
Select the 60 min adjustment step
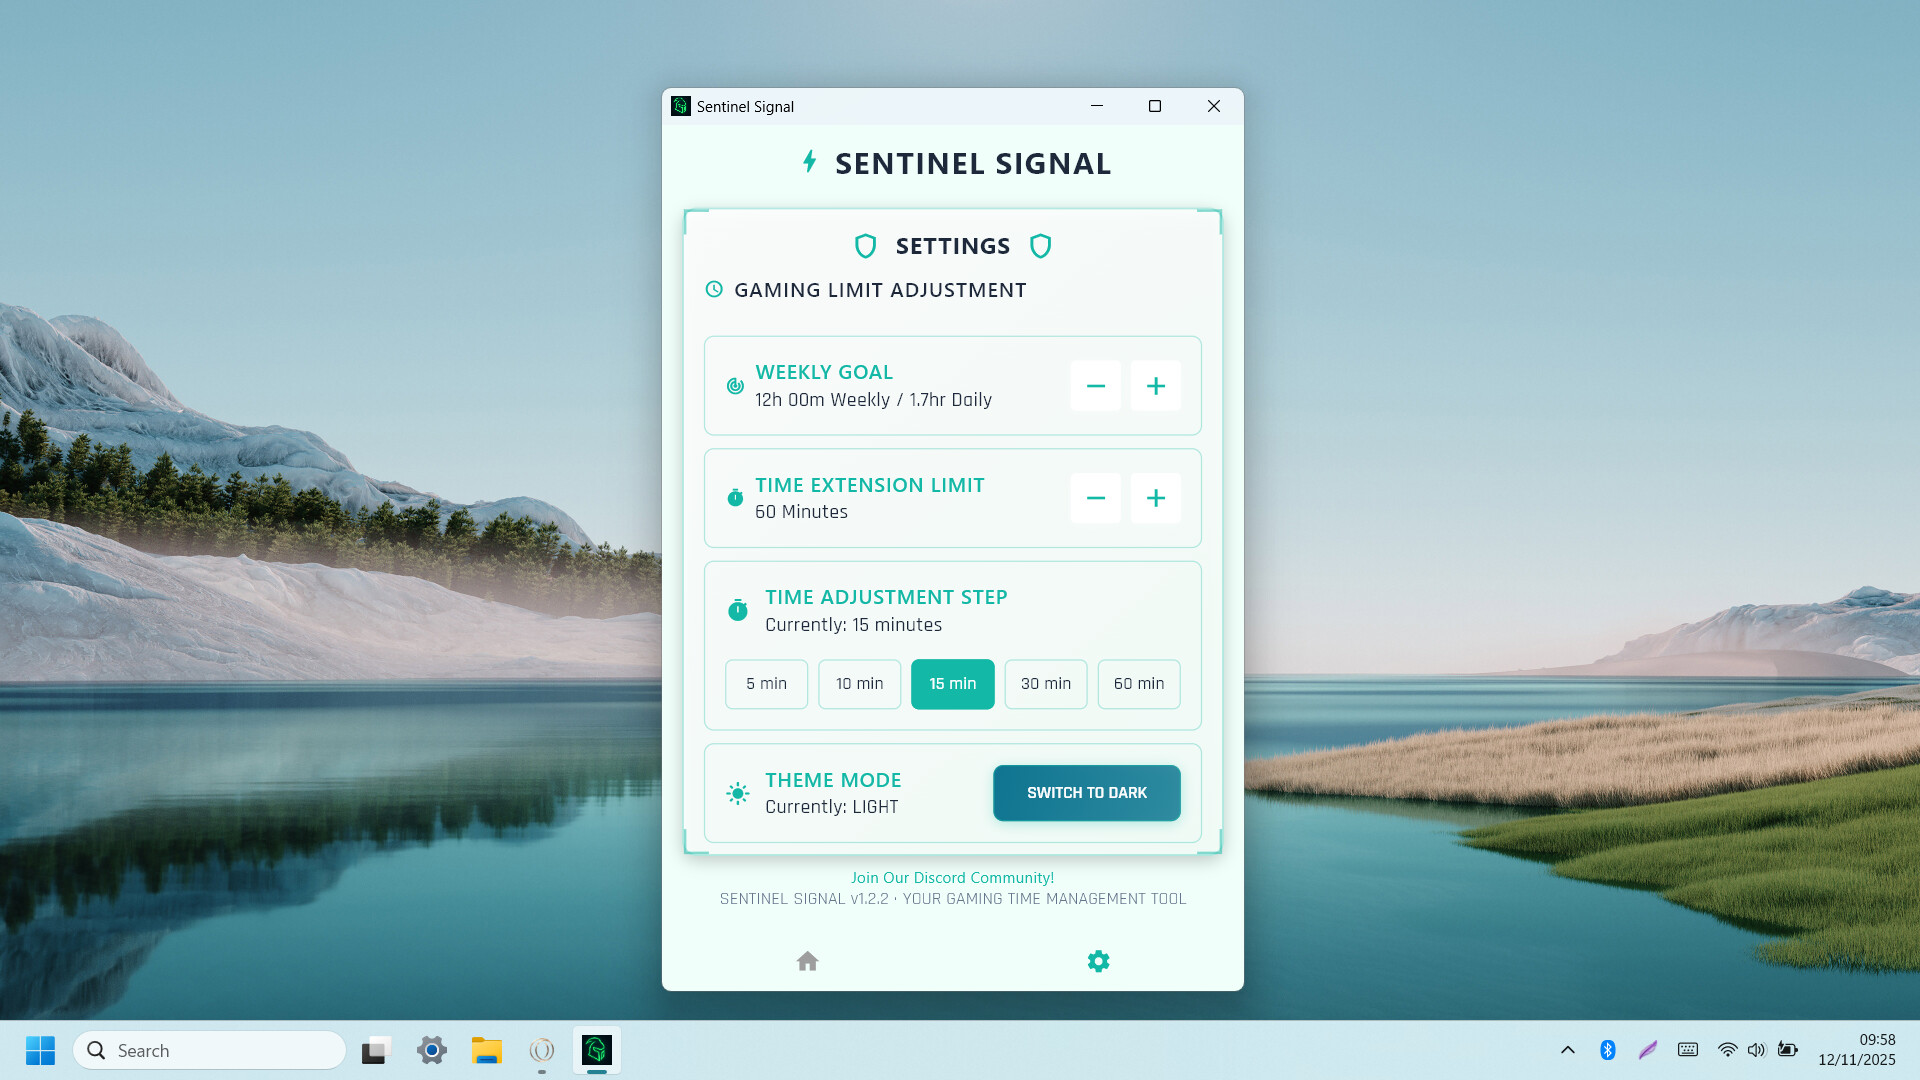click(1139, 684)
